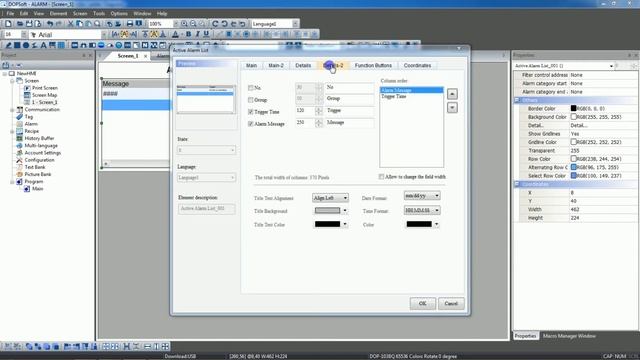Screen dimensions: 640x360
Task: Switch to the Main-2 tab
Action: coord(276,65)
